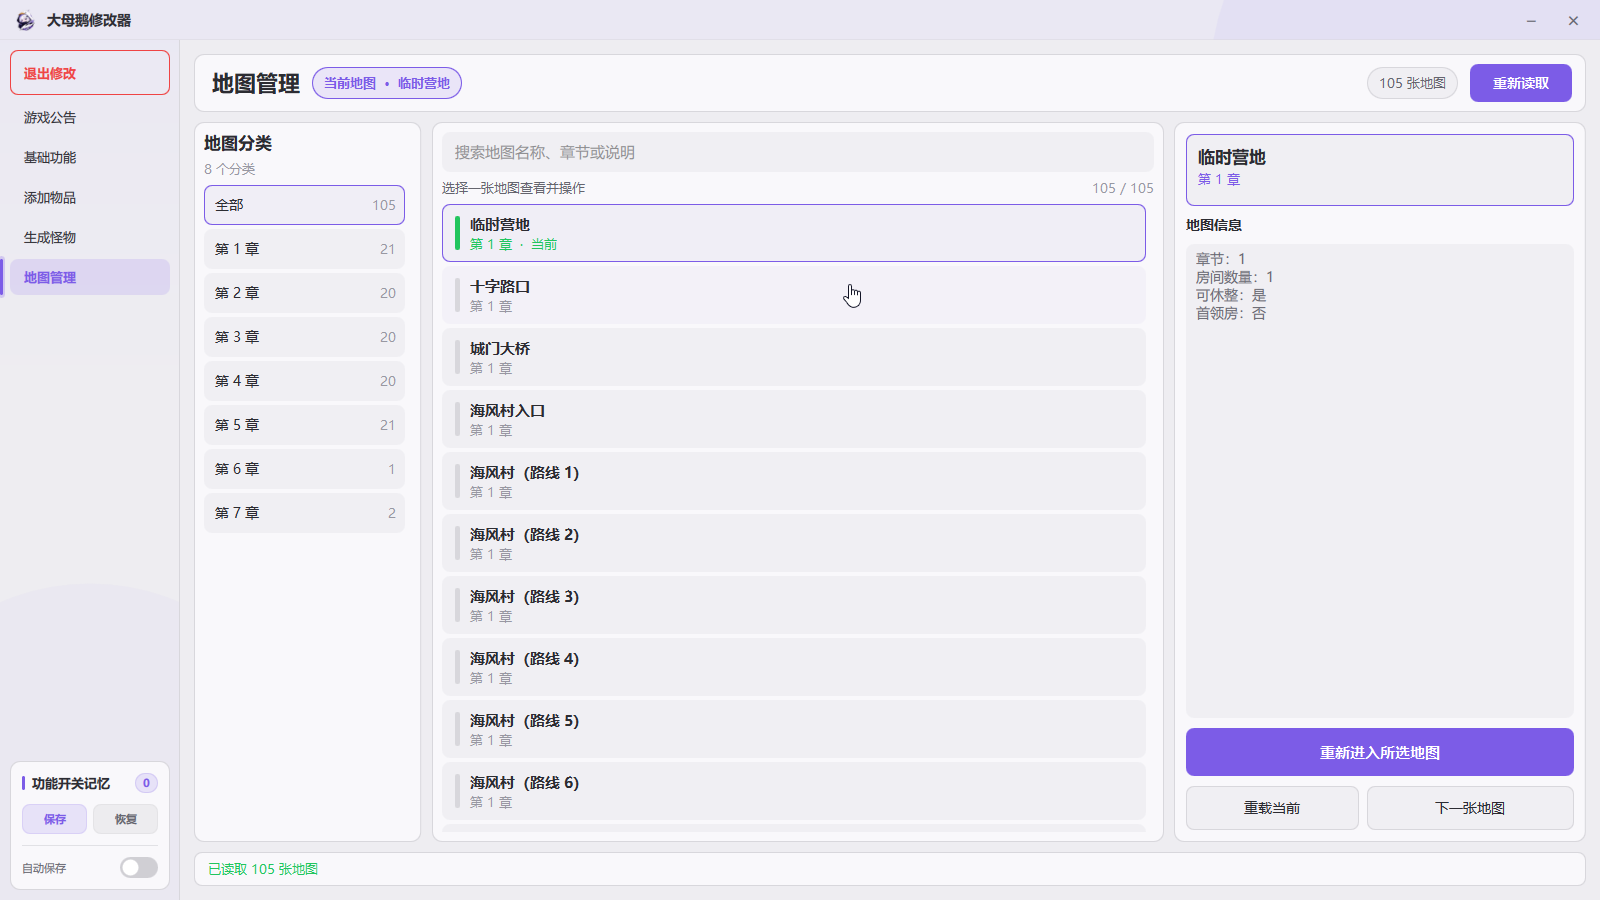
Task: Click 重载当前 button
Action: 1272,808
